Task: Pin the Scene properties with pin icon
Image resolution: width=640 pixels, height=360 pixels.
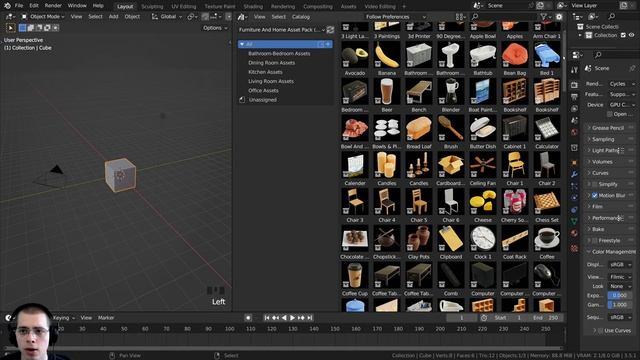Action: [x=632, y=68]
